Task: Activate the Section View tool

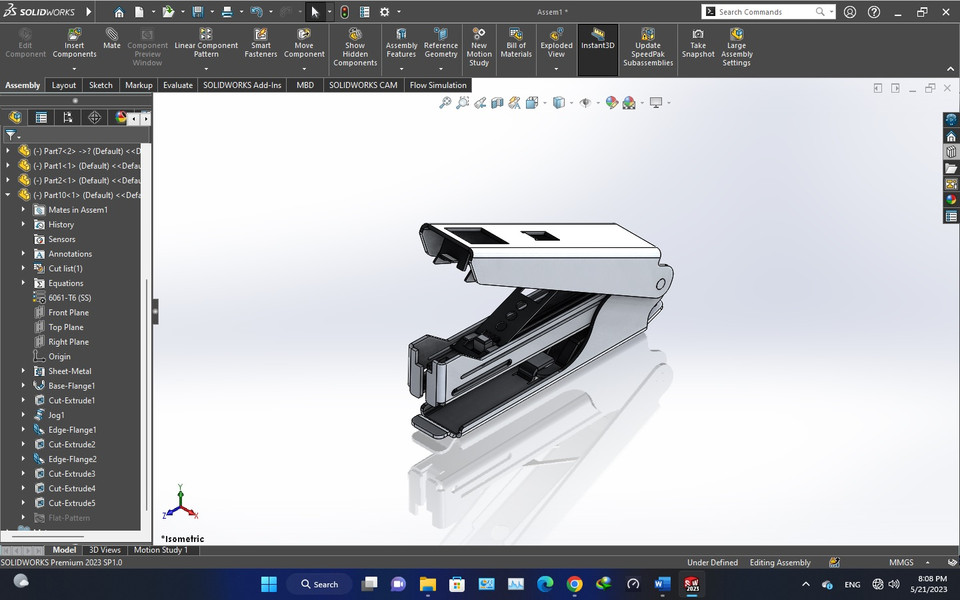Action: pyautogui.click(x=496, y=102)
